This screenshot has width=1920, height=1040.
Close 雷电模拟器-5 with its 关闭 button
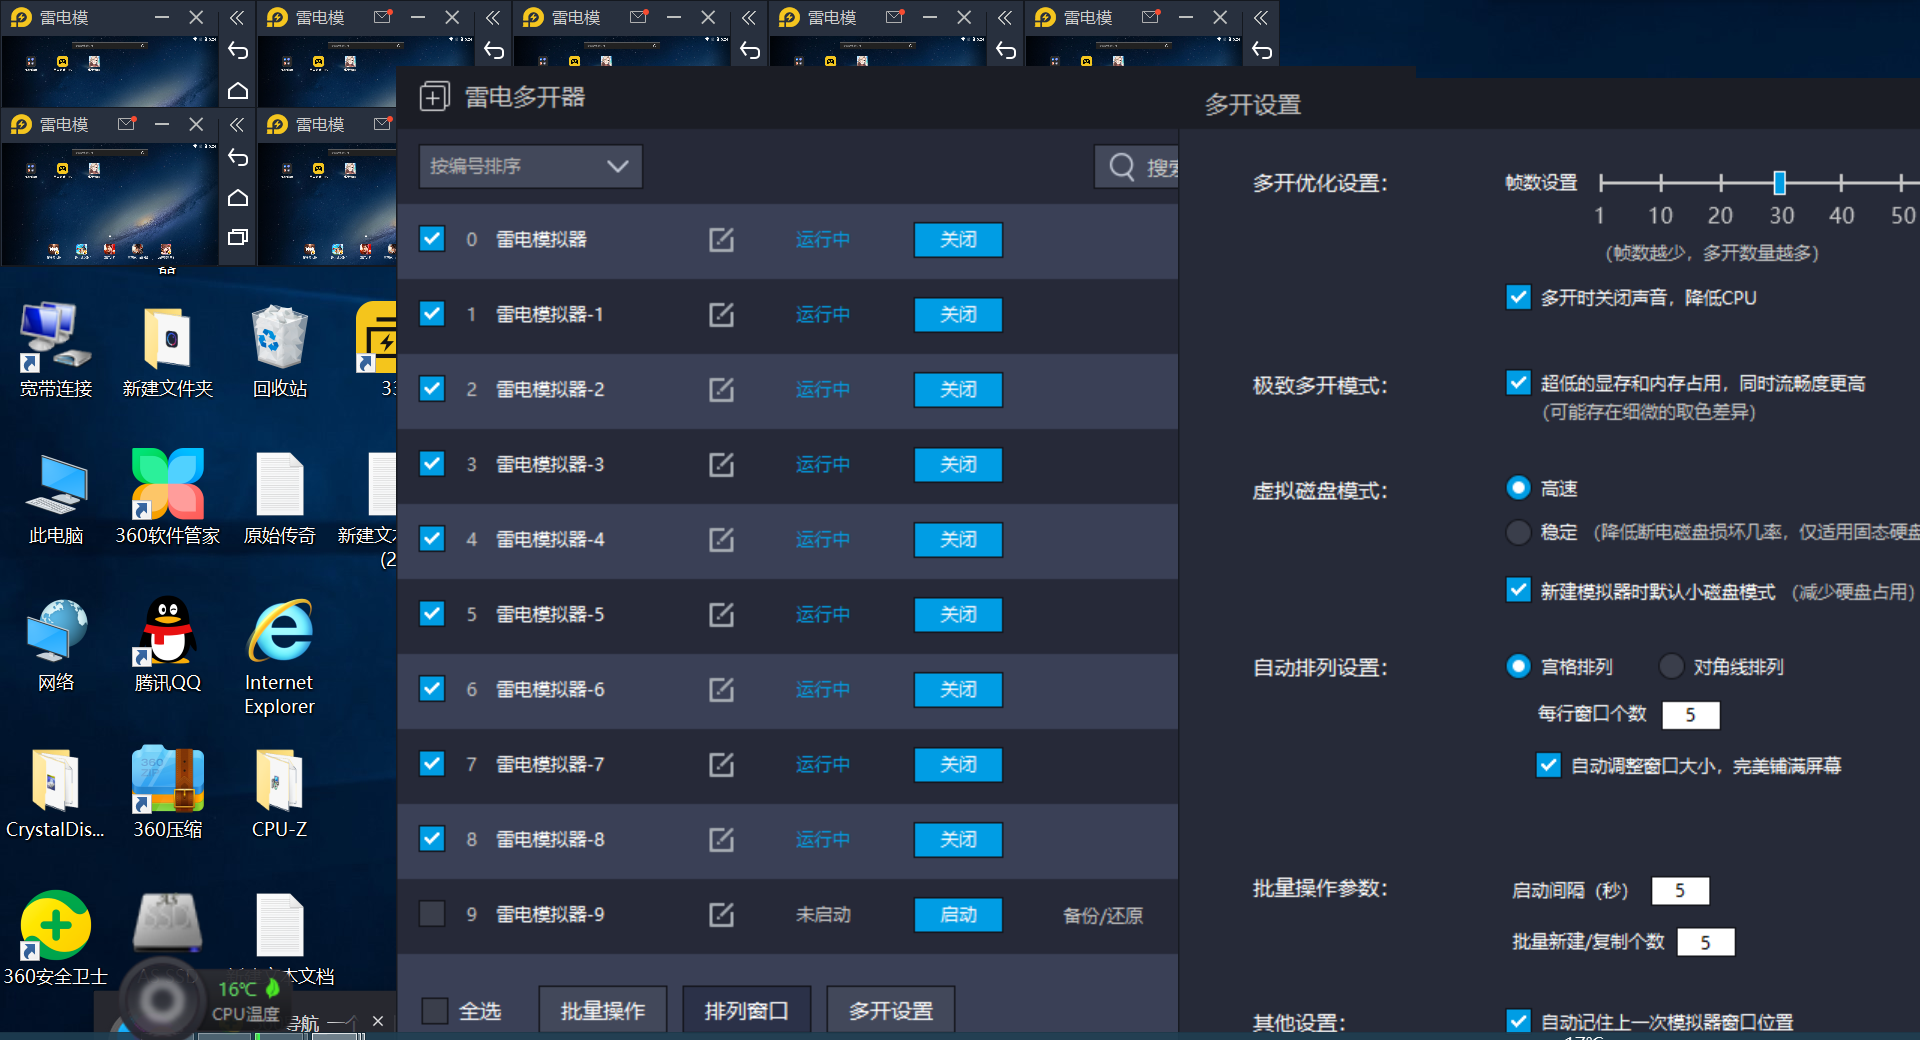coord(957,614)
